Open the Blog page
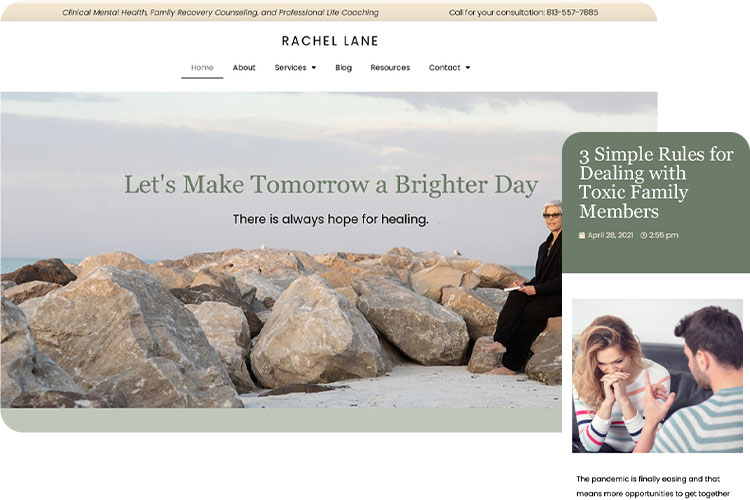This screenshot has width=750, height=500. (343, 67)
